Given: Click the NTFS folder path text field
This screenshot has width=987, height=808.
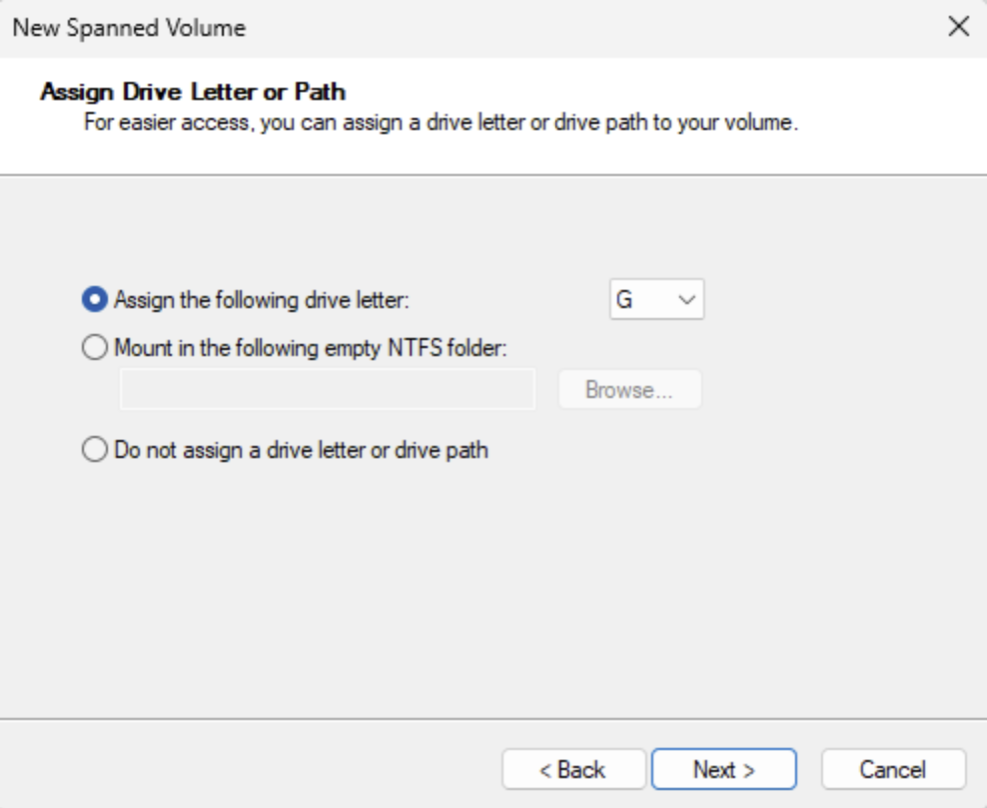Looking at the screenshot, I should [x=327, y=390].
